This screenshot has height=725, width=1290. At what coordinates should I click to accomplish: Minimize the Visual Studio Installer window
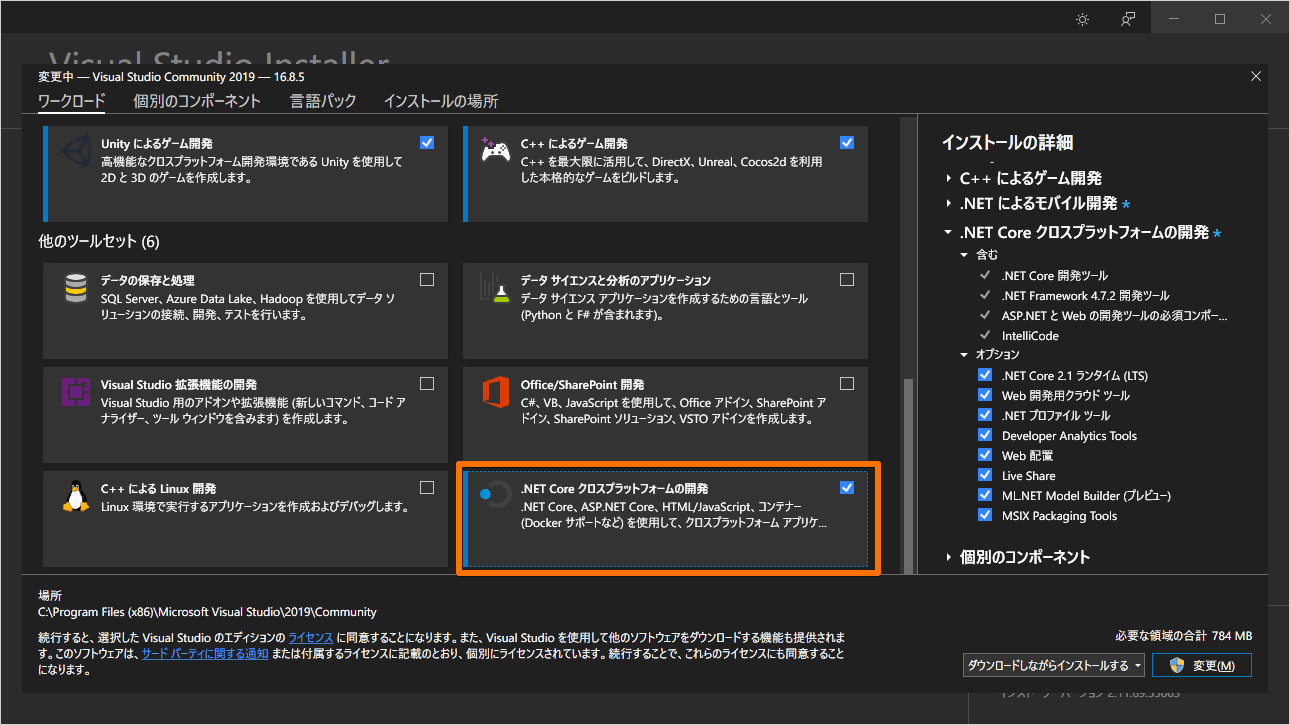coord(1174,19)
